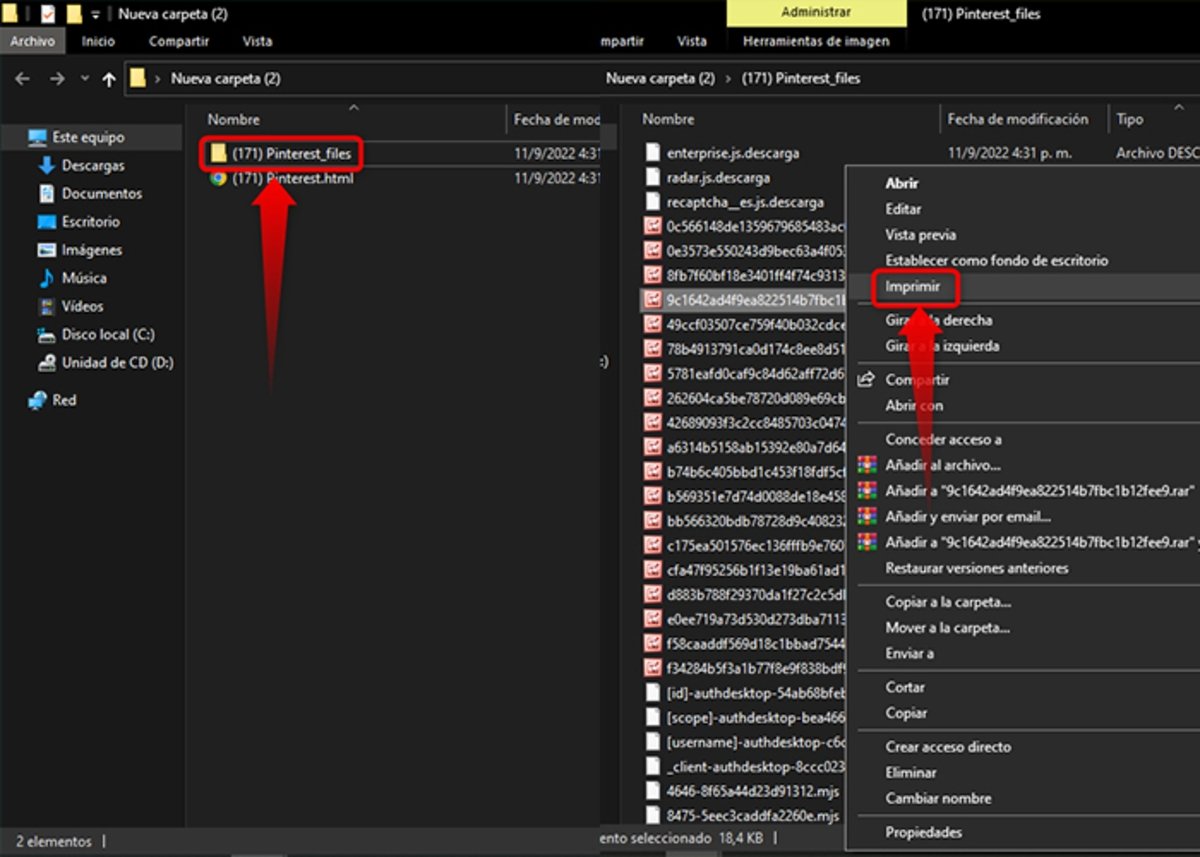Click the Imágenes pictures icon in sidebar

click(46, 250)
